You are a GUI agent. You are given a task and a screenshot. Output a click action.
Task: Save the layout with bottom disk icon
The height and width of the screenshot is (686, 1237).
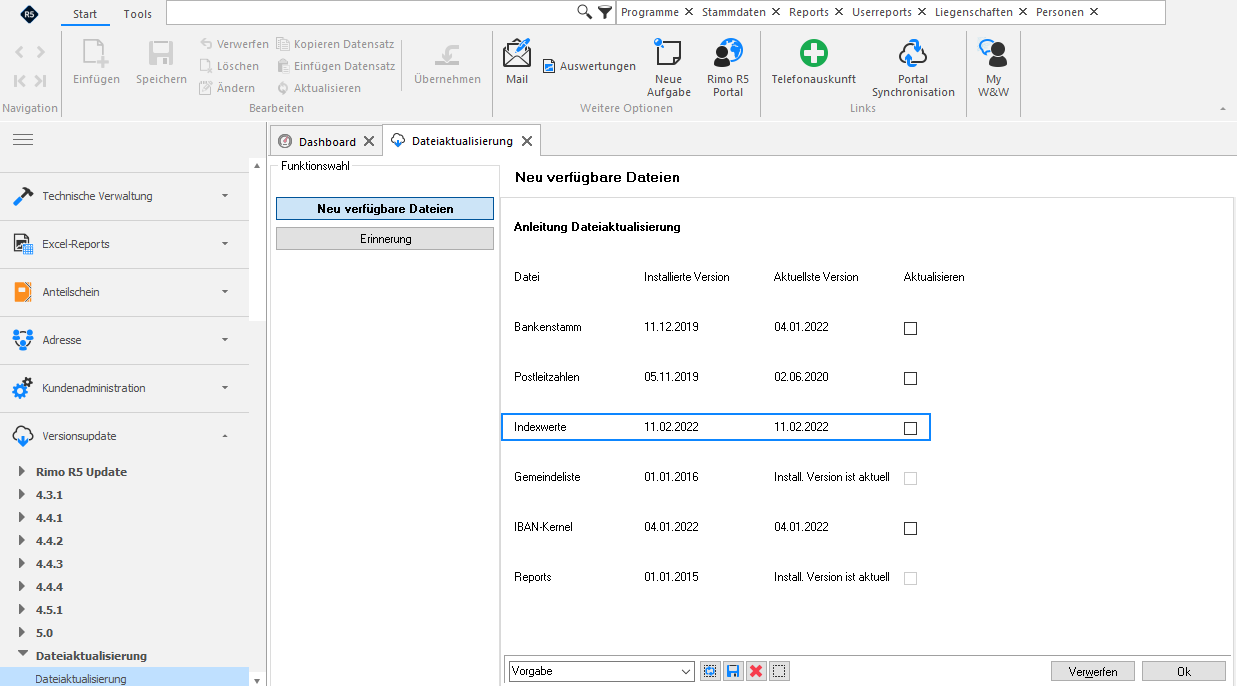(x=733, y=671)
